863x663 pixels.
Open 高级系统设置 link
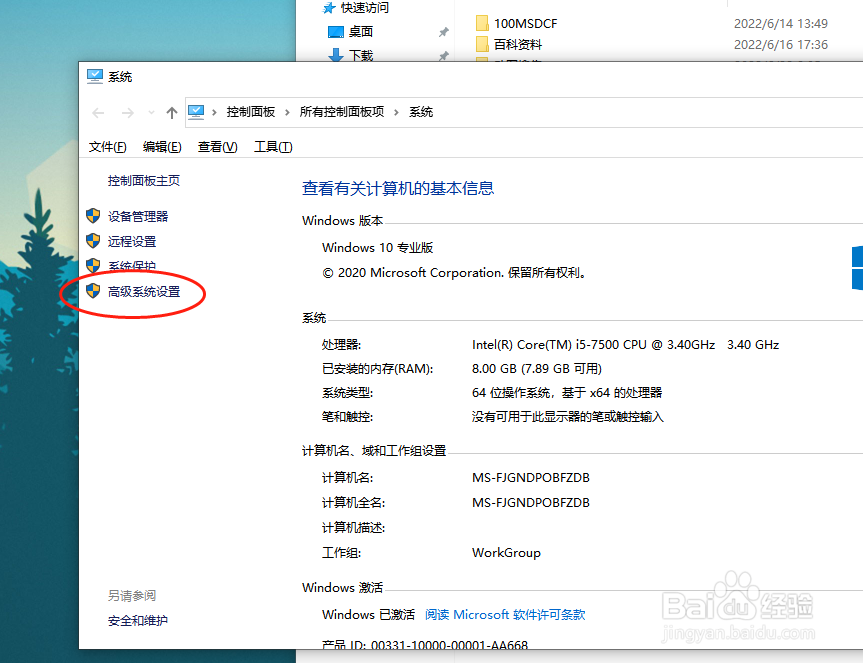pyautogui.click(x=144, y=292)
